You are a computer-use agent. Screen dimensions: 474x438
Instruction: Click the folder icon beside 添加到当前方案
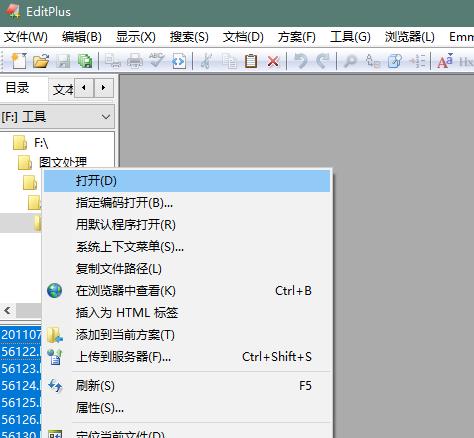tap(54, 335)
